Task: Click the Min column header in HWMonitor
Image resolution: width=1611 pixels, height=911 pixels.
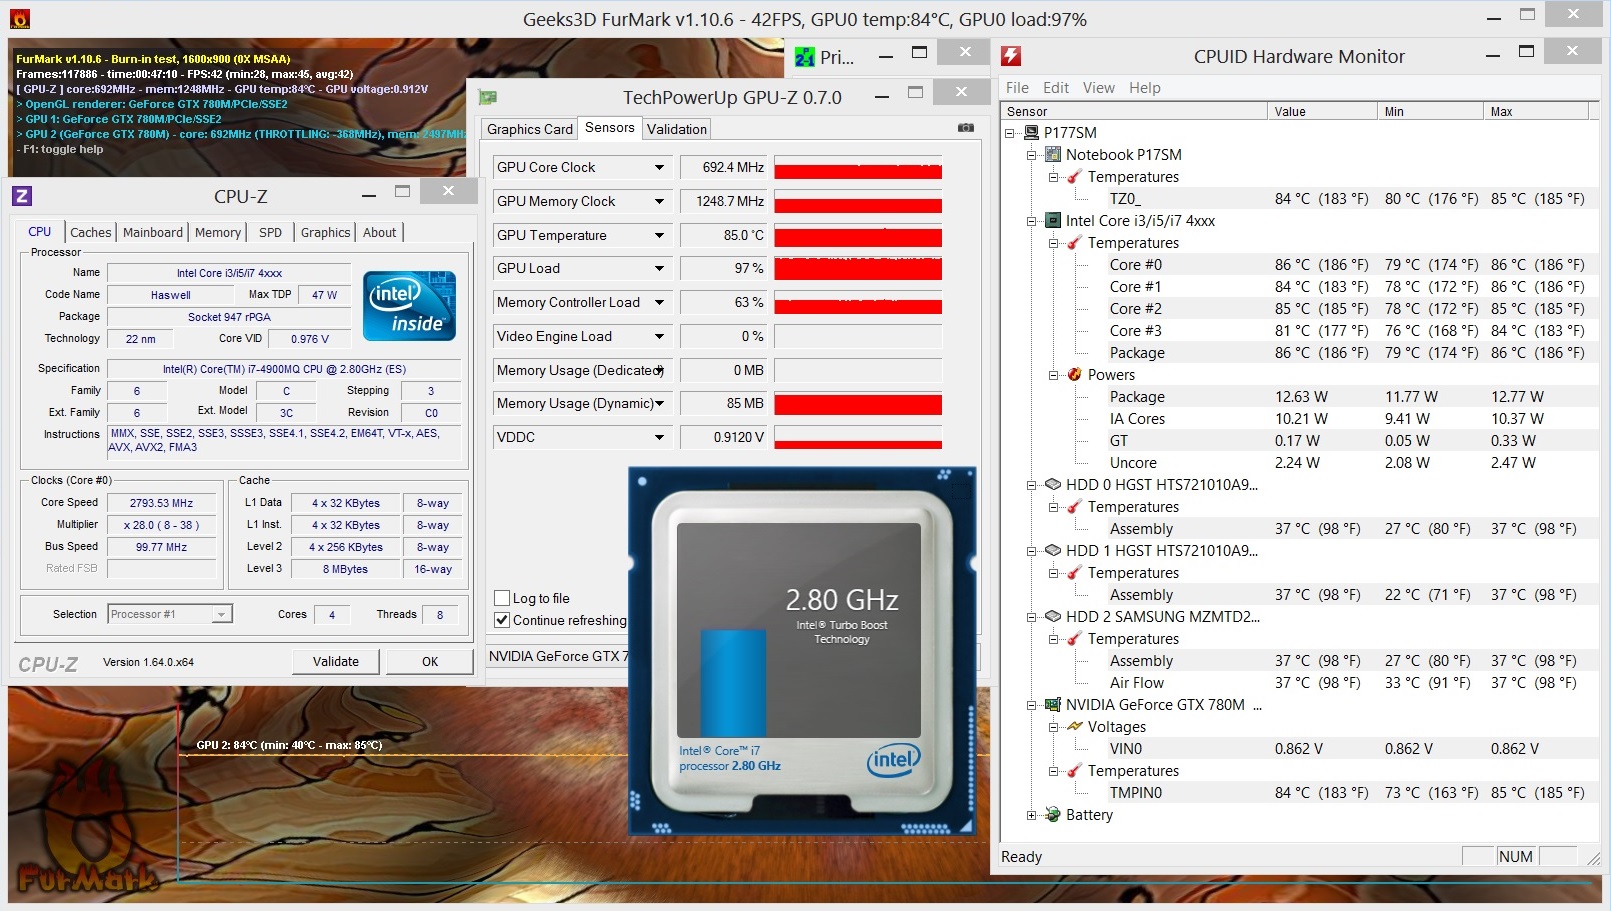Action: pyautogui.click(x=1431, y=111)
